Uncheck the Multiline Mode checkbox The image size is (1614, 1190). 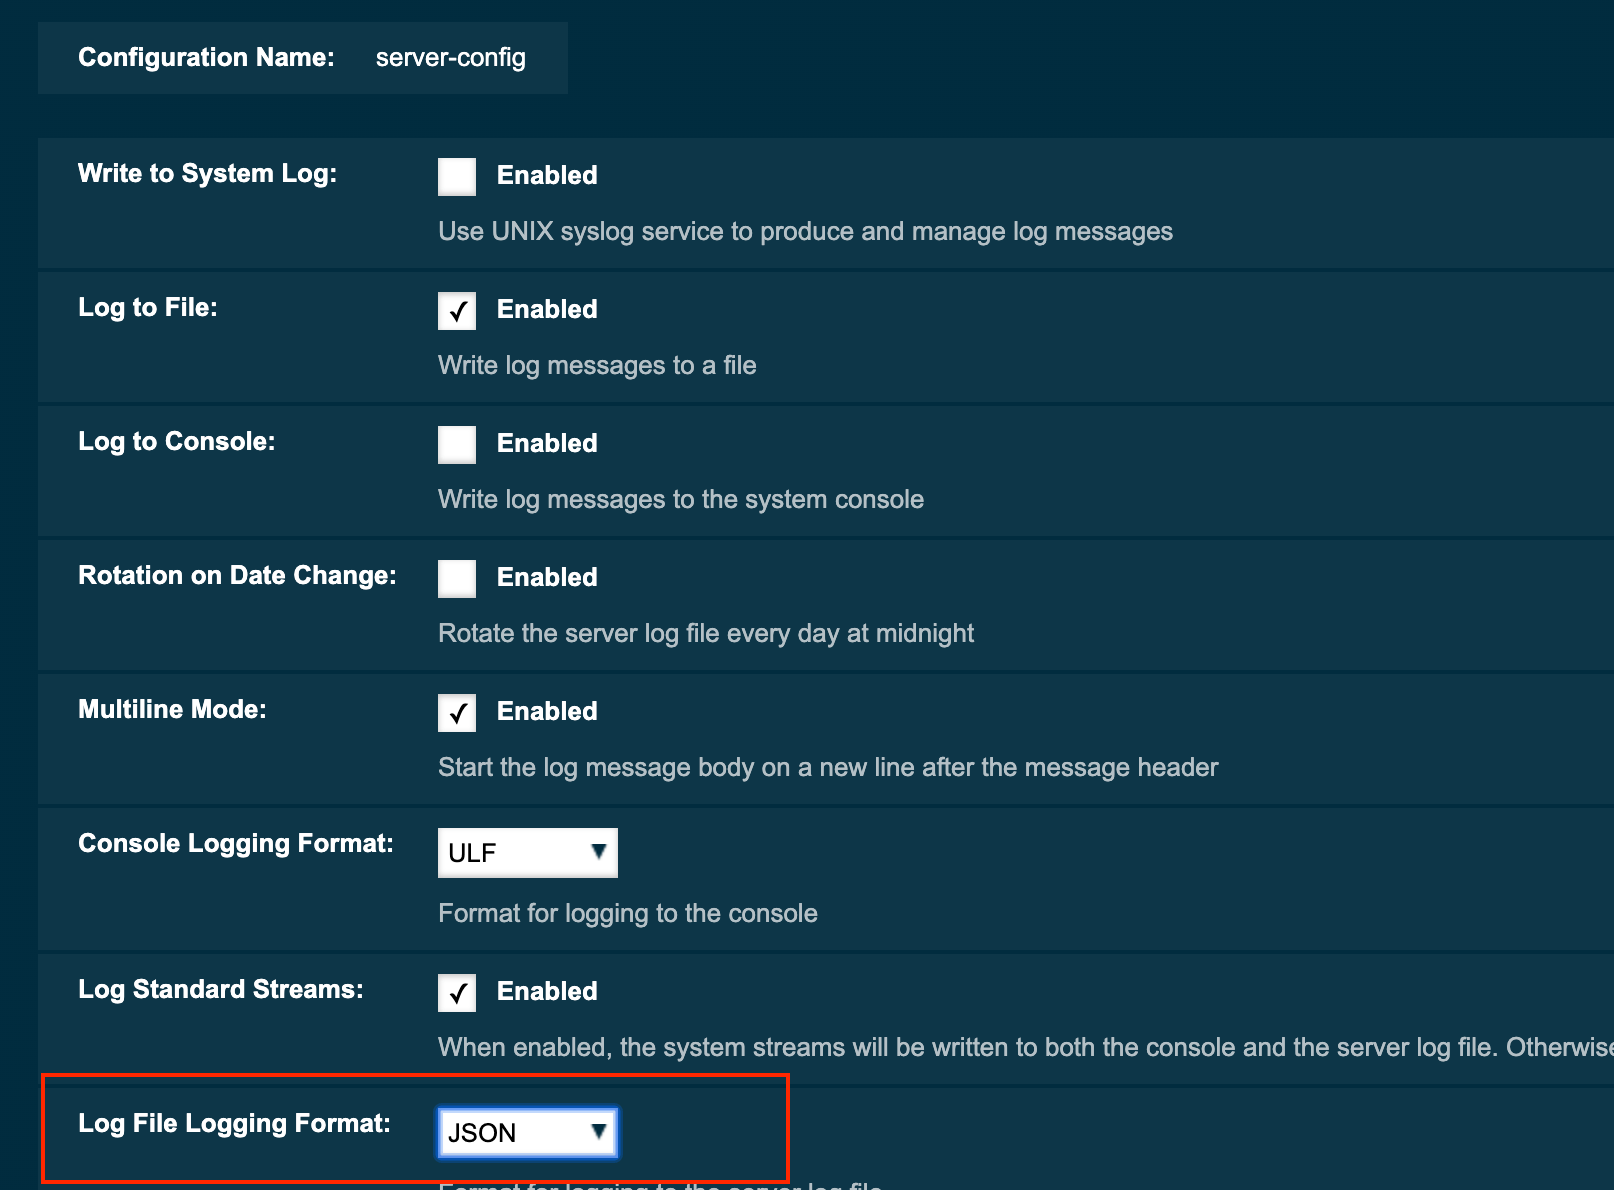click(x=456, y=712)
